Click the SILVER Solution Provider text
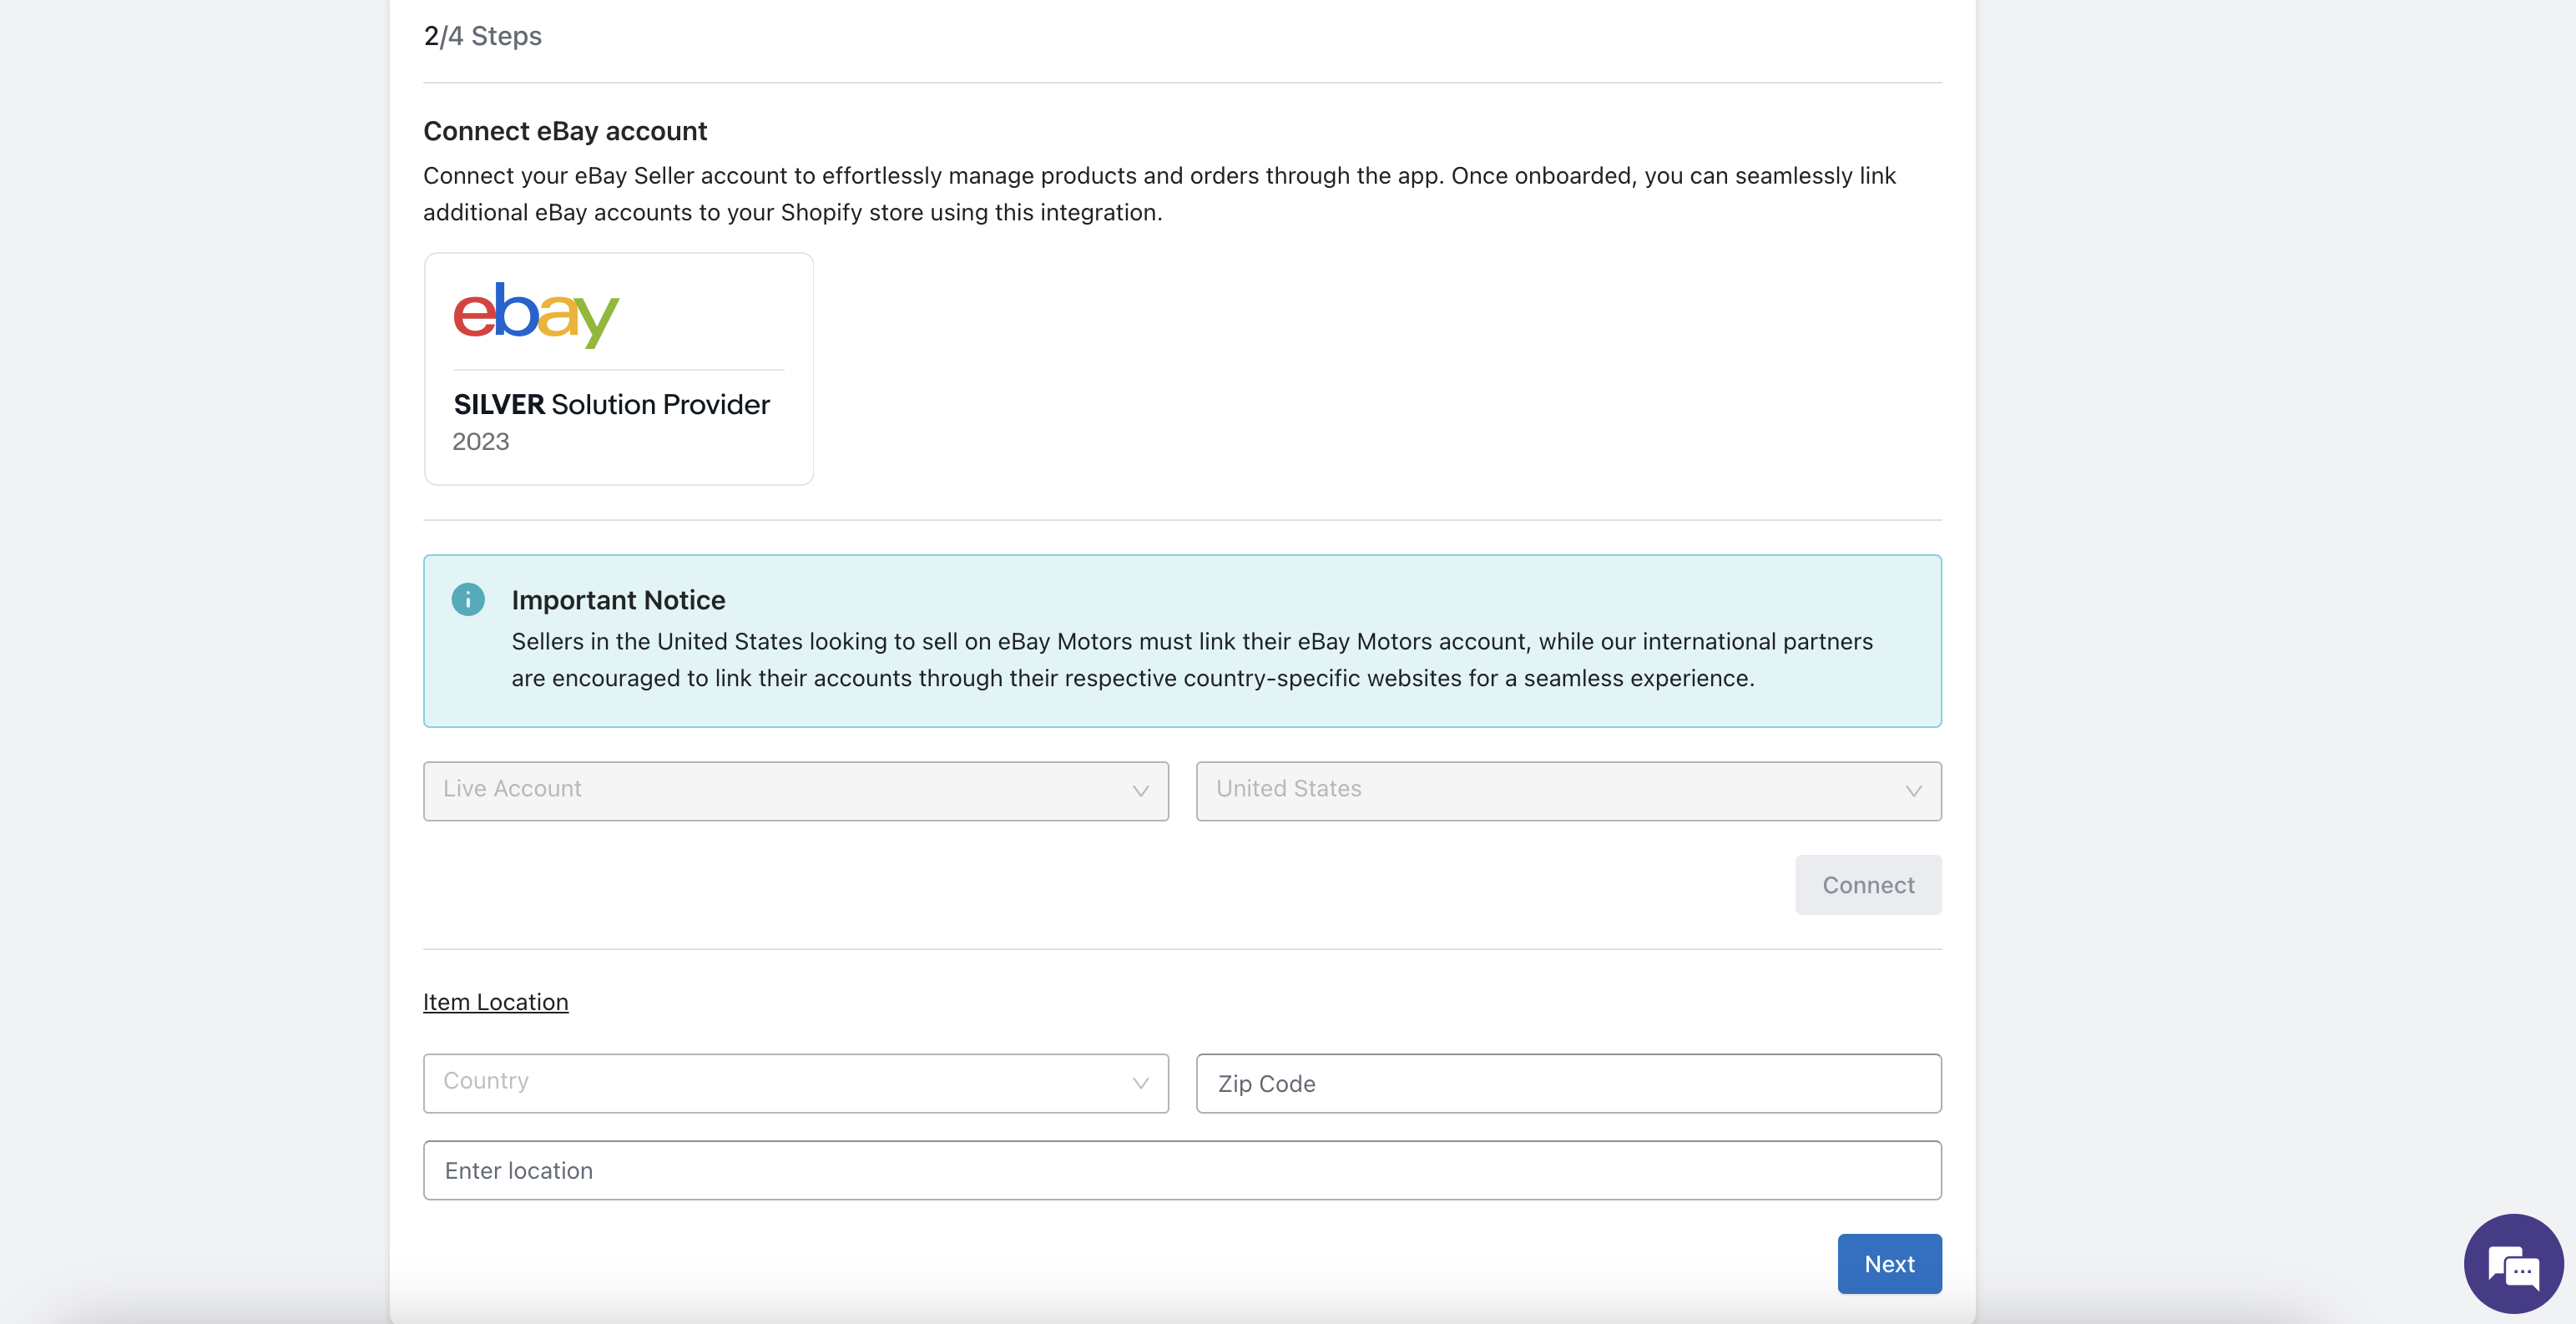Screen dimensions: 2576x1324 tap(611, 404)
